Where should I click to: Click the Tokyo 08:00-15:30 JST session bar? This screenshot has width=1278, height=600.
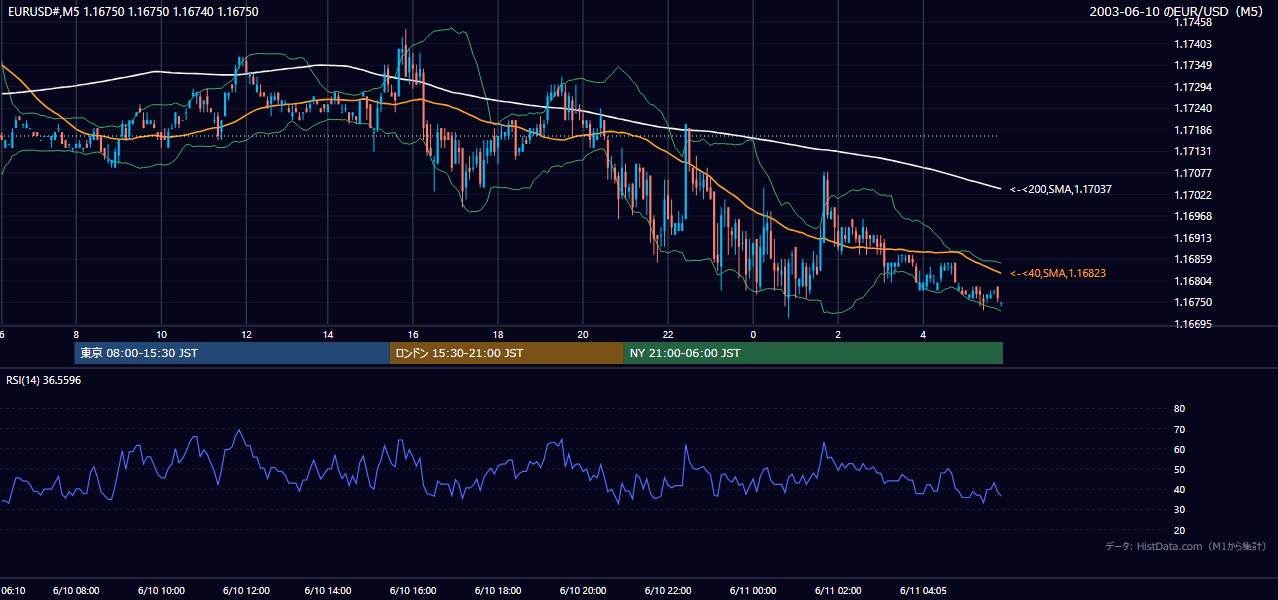(x=232, y=353)
